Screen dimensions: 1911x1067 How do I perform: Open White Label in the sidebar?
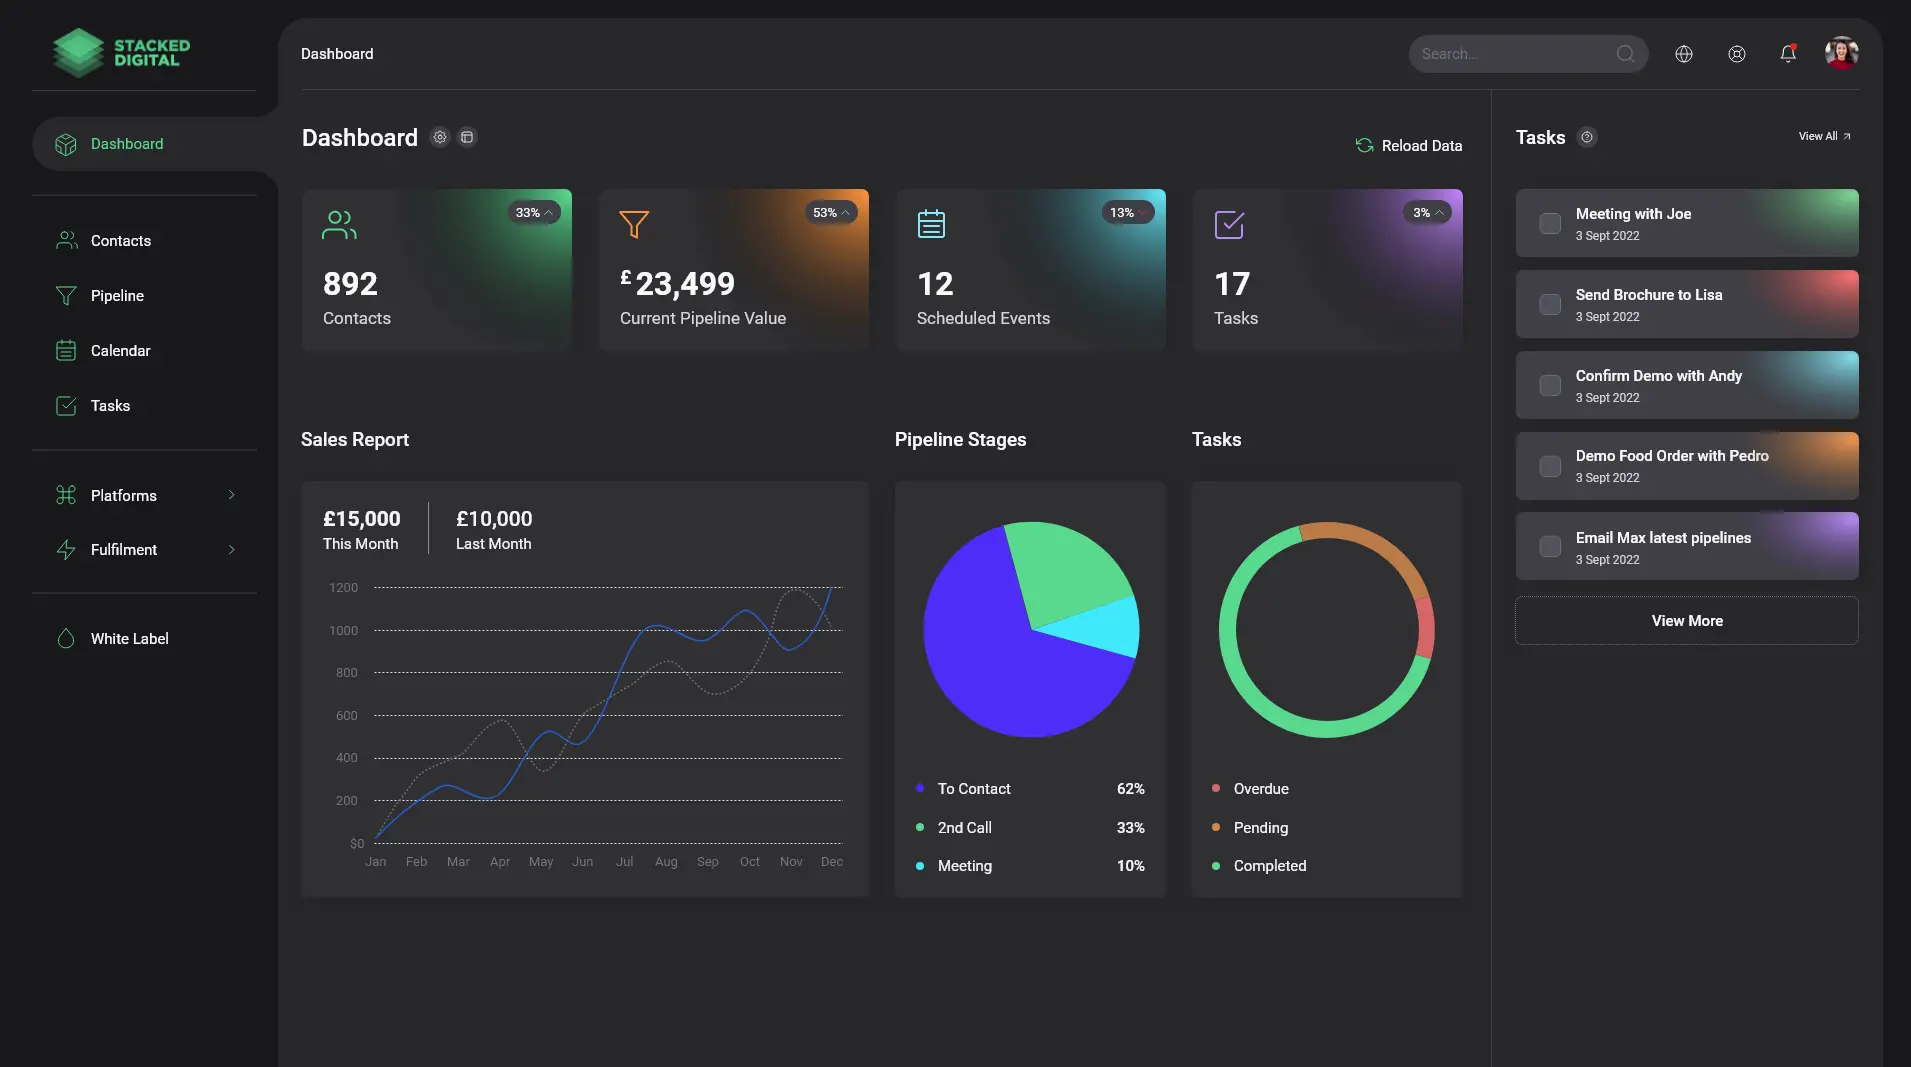(129, 639)
